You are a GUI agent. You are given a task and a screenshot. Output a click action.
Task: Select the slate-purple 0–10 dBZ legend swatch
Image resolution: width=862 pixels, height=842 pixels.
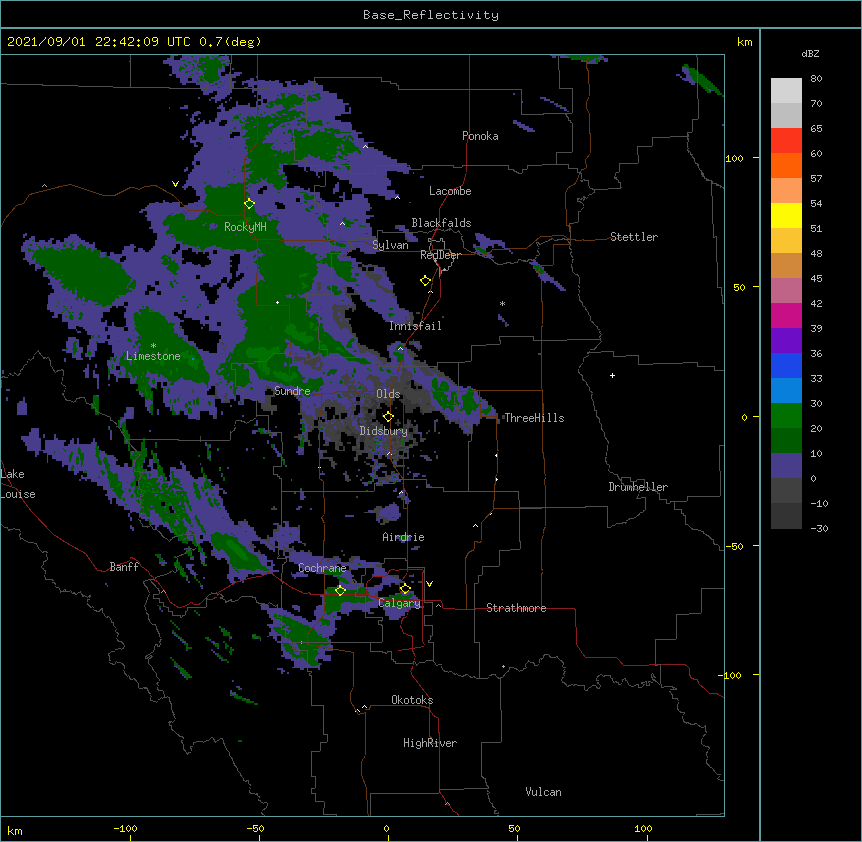786,466
